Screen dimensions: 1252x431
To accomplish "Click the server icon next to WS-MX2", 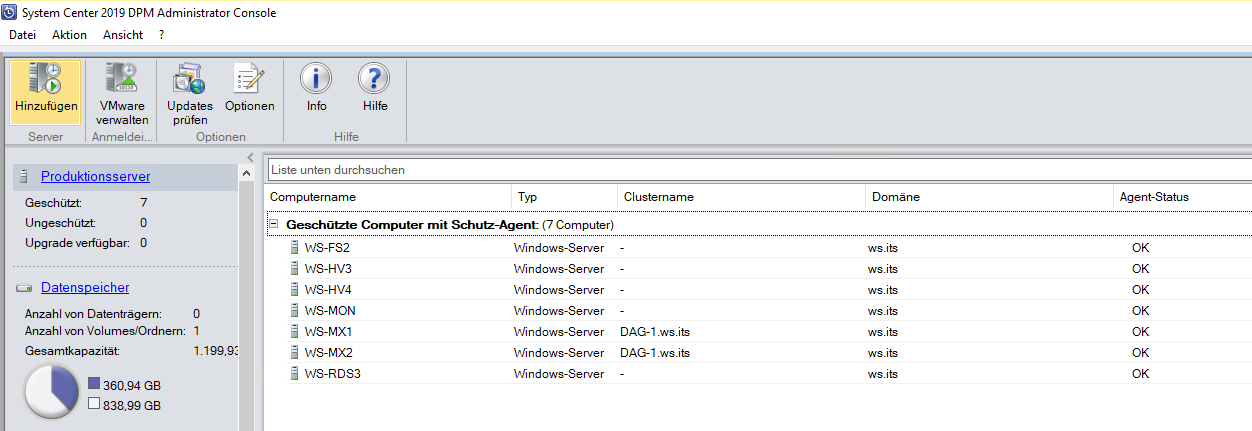I will 294,352.
